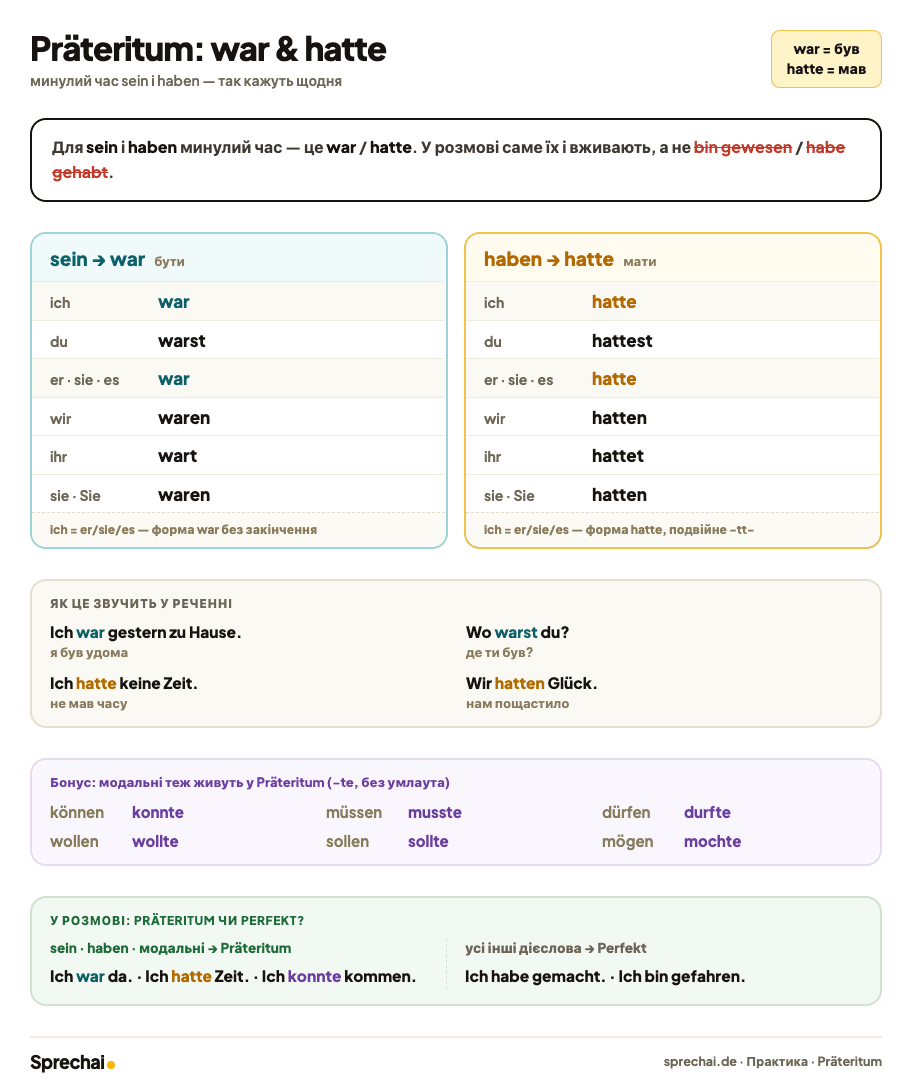The width and height of the screenshot is (912, 1080).
Task: Click the question "Wo warst du?"
Action: point(517,632)
